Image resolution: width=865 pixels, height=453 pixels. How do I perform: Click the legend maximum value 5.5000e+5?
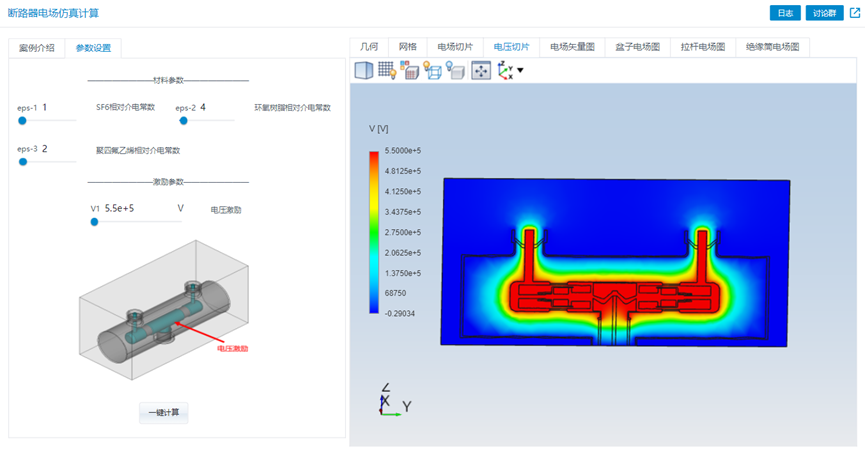click(403, 151)
